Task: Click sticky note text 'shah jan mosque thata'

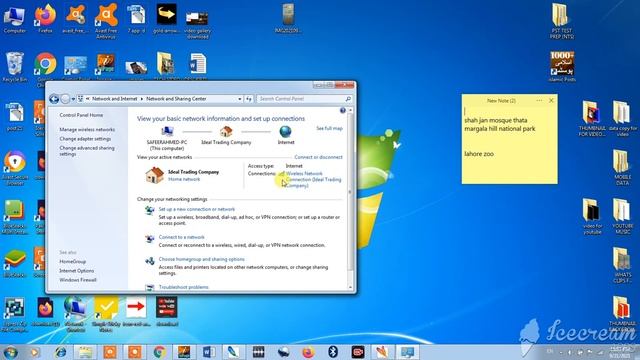Action: [x=496, y=120]
